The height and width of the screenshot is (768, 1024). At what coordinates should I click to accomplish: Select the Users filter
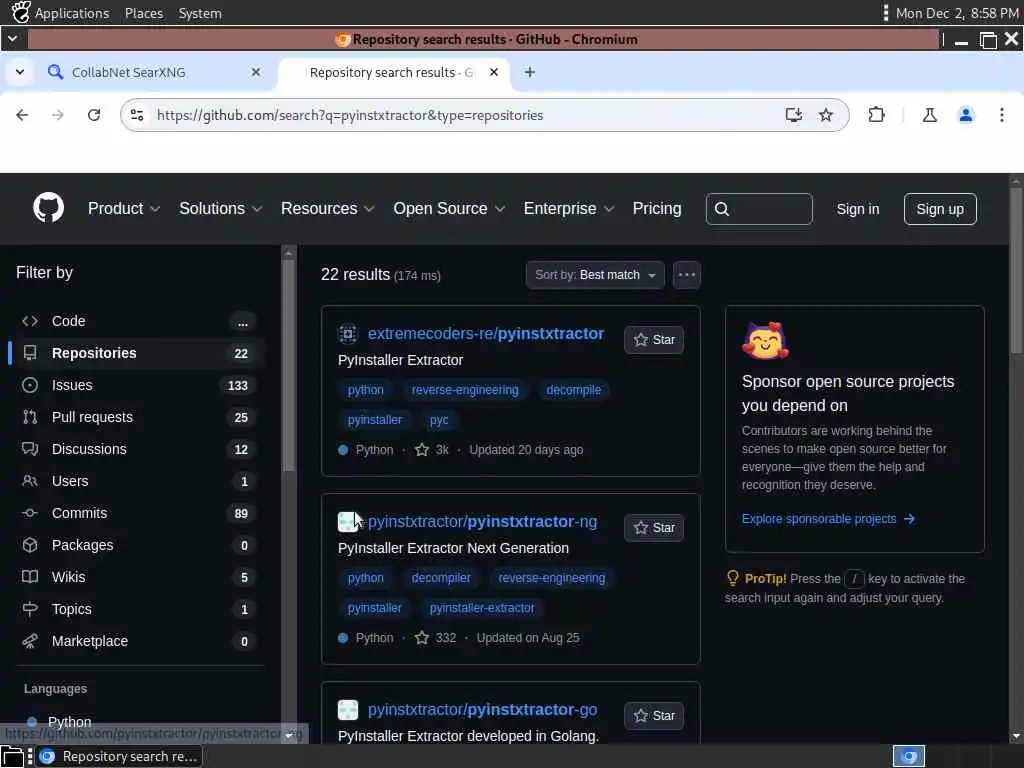[x=137, y=481]
